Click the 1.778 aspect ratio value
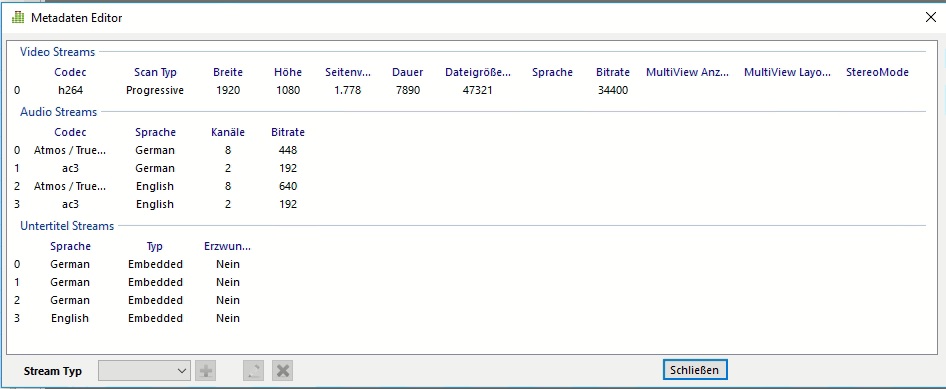 (x=348, y=90)
